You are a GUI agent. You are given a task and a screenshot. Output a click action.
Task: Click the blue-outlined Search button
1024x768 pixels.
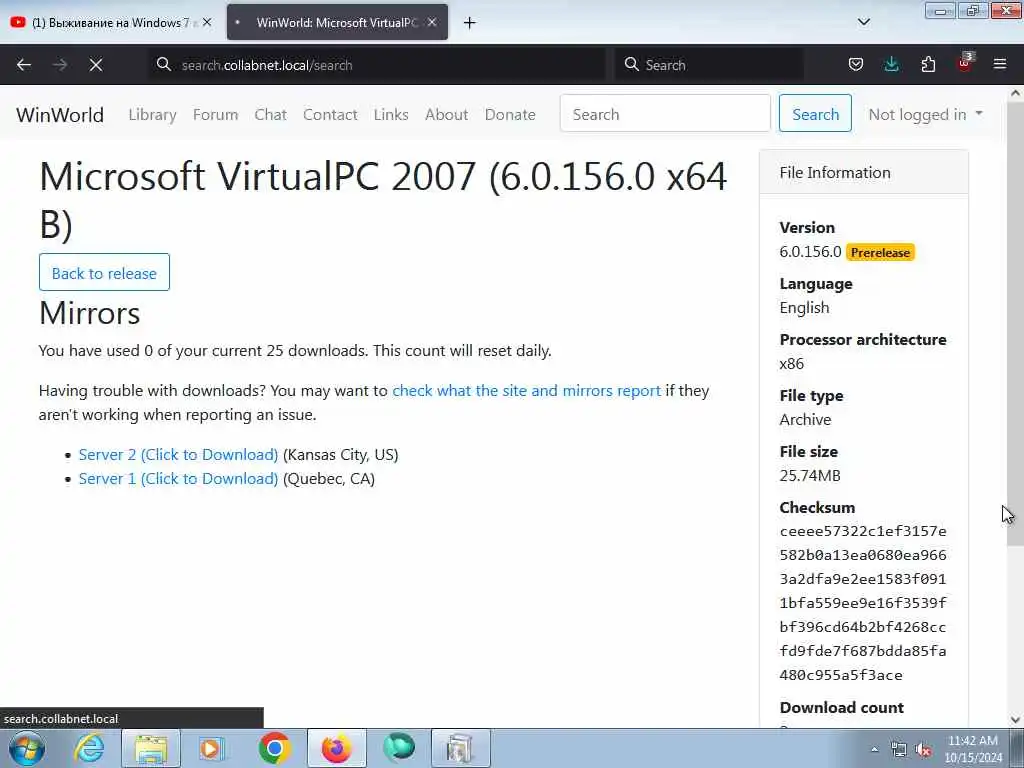(x=815, y=113)
